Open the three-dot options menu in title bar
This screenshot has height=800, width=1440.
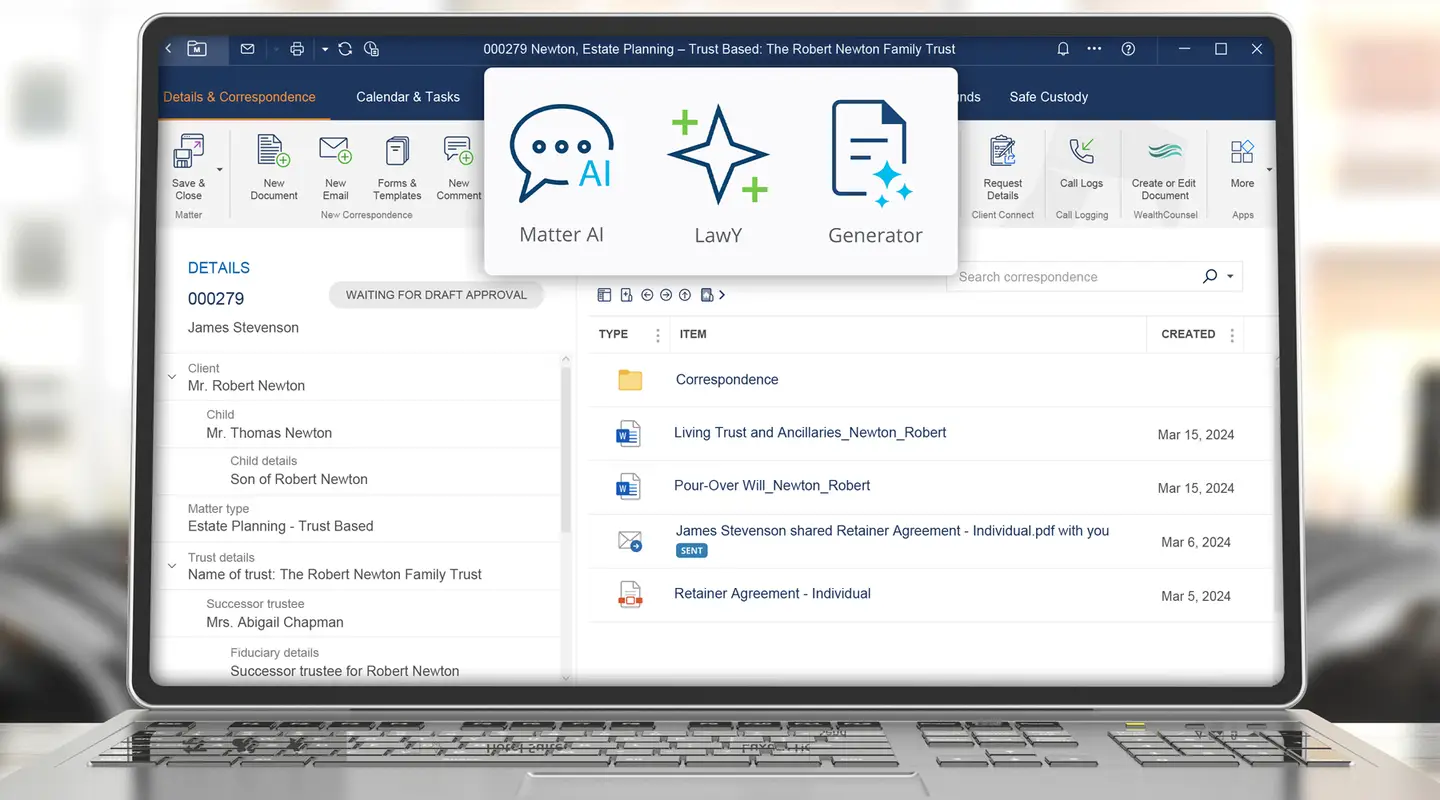[x=1094, y=48]
